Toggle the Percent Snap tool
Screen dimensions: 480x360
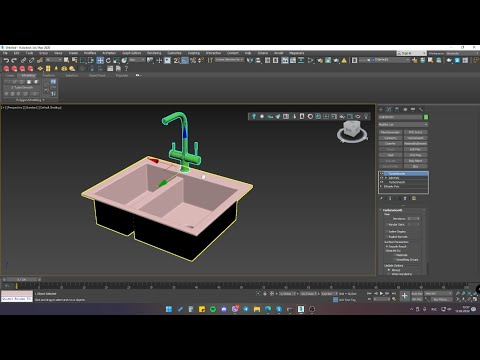point(193,60)
